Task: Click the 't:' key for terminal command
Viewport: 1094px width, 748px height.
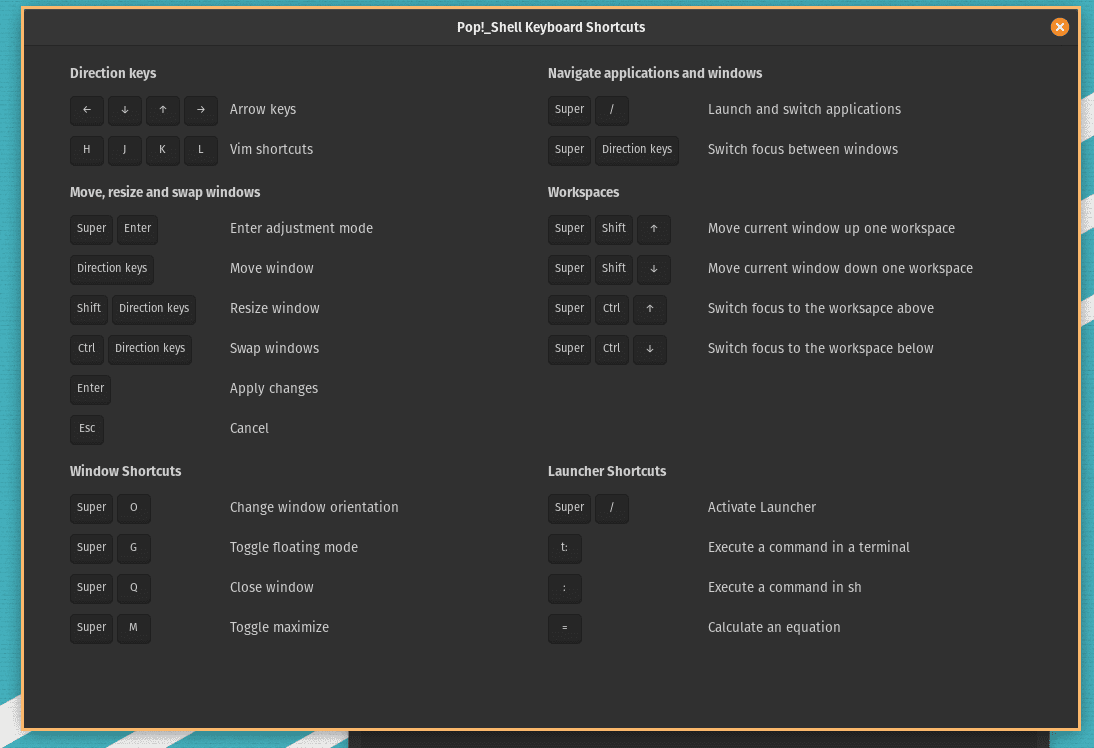Action: pyautogui.click(x=564, y=548)
